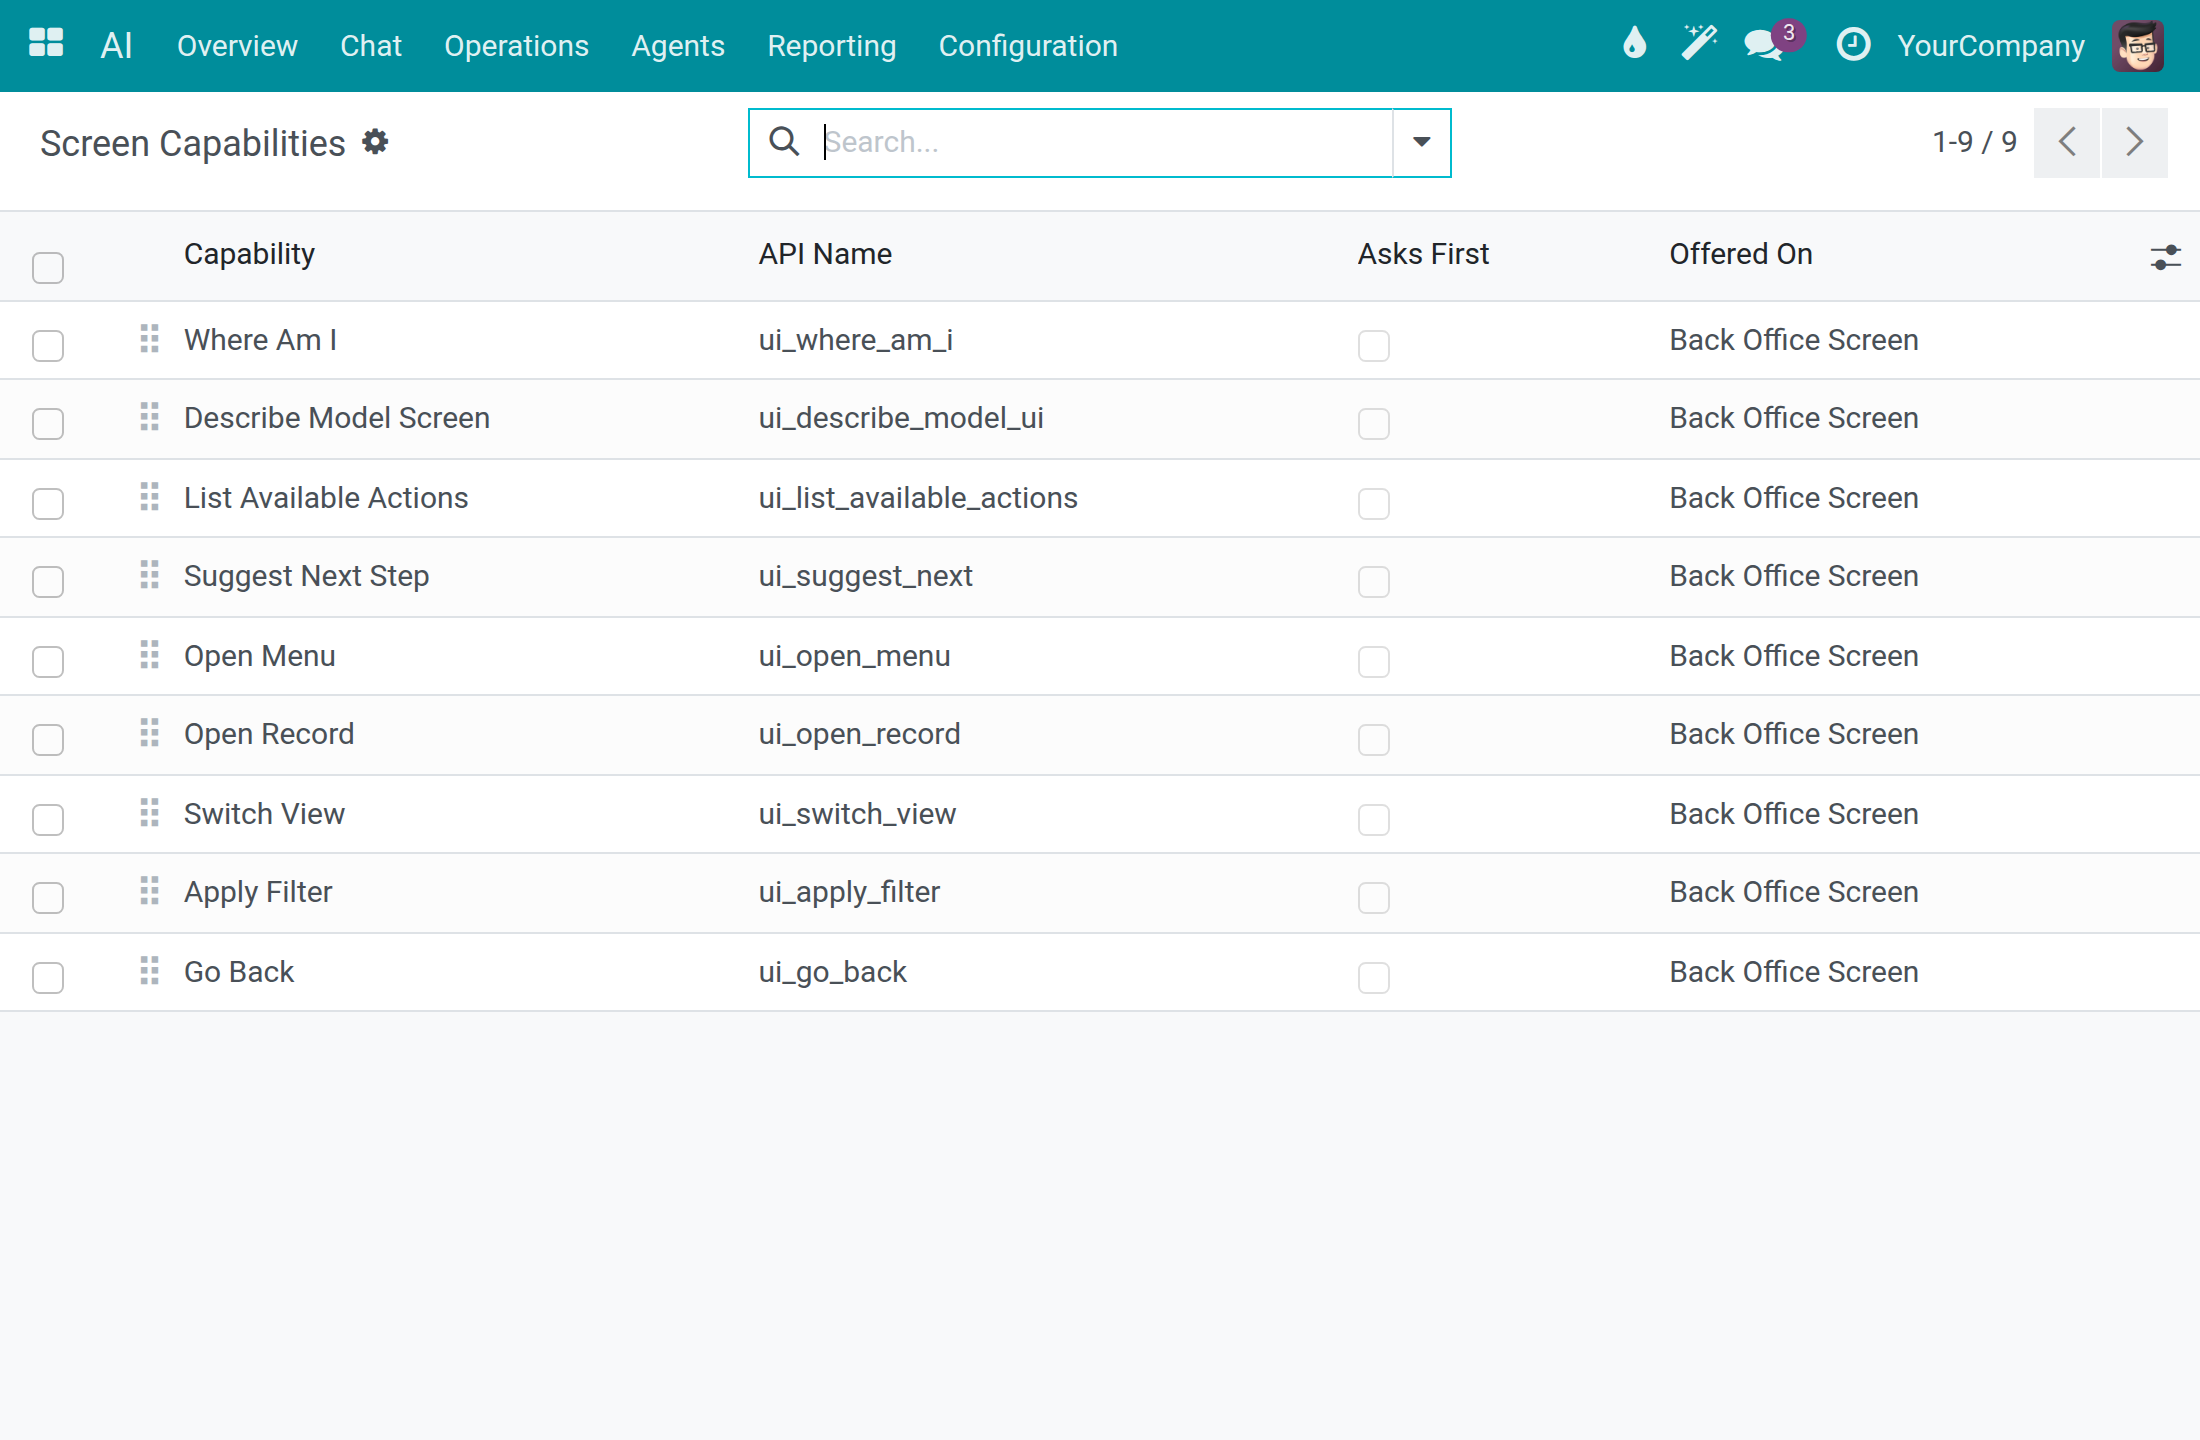Open the Describe Model Screen record
Image resolution: width=2200 pixels, height=1440 pixels.
[x=337, y=418]
